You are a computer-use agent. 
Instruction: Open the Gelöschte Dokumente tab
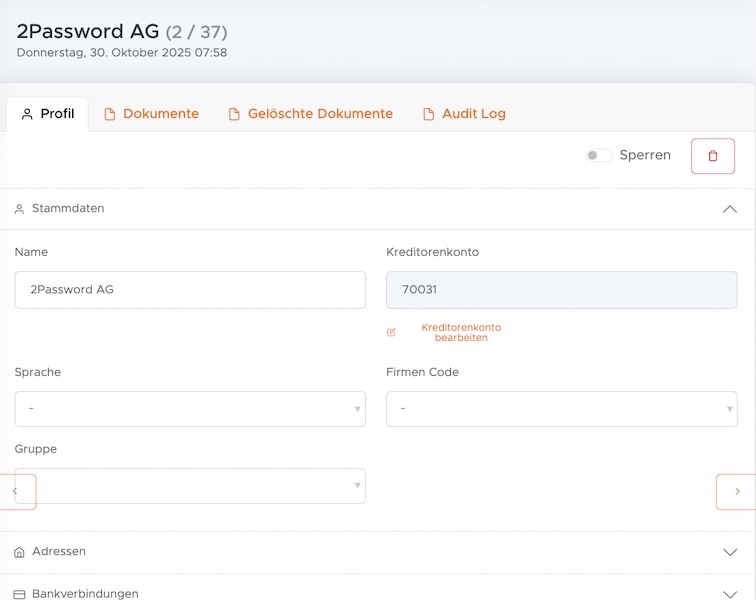[x=318, y=114]
